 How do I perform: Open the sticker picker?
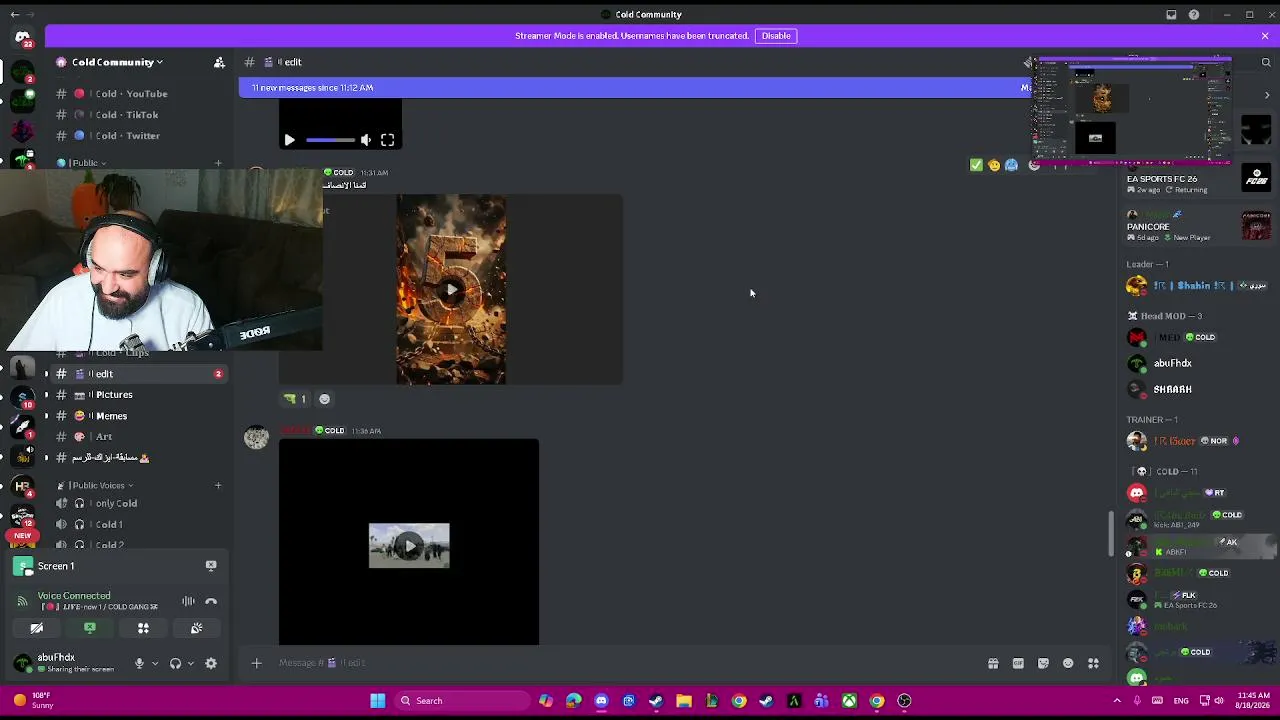pos(1043,663)
